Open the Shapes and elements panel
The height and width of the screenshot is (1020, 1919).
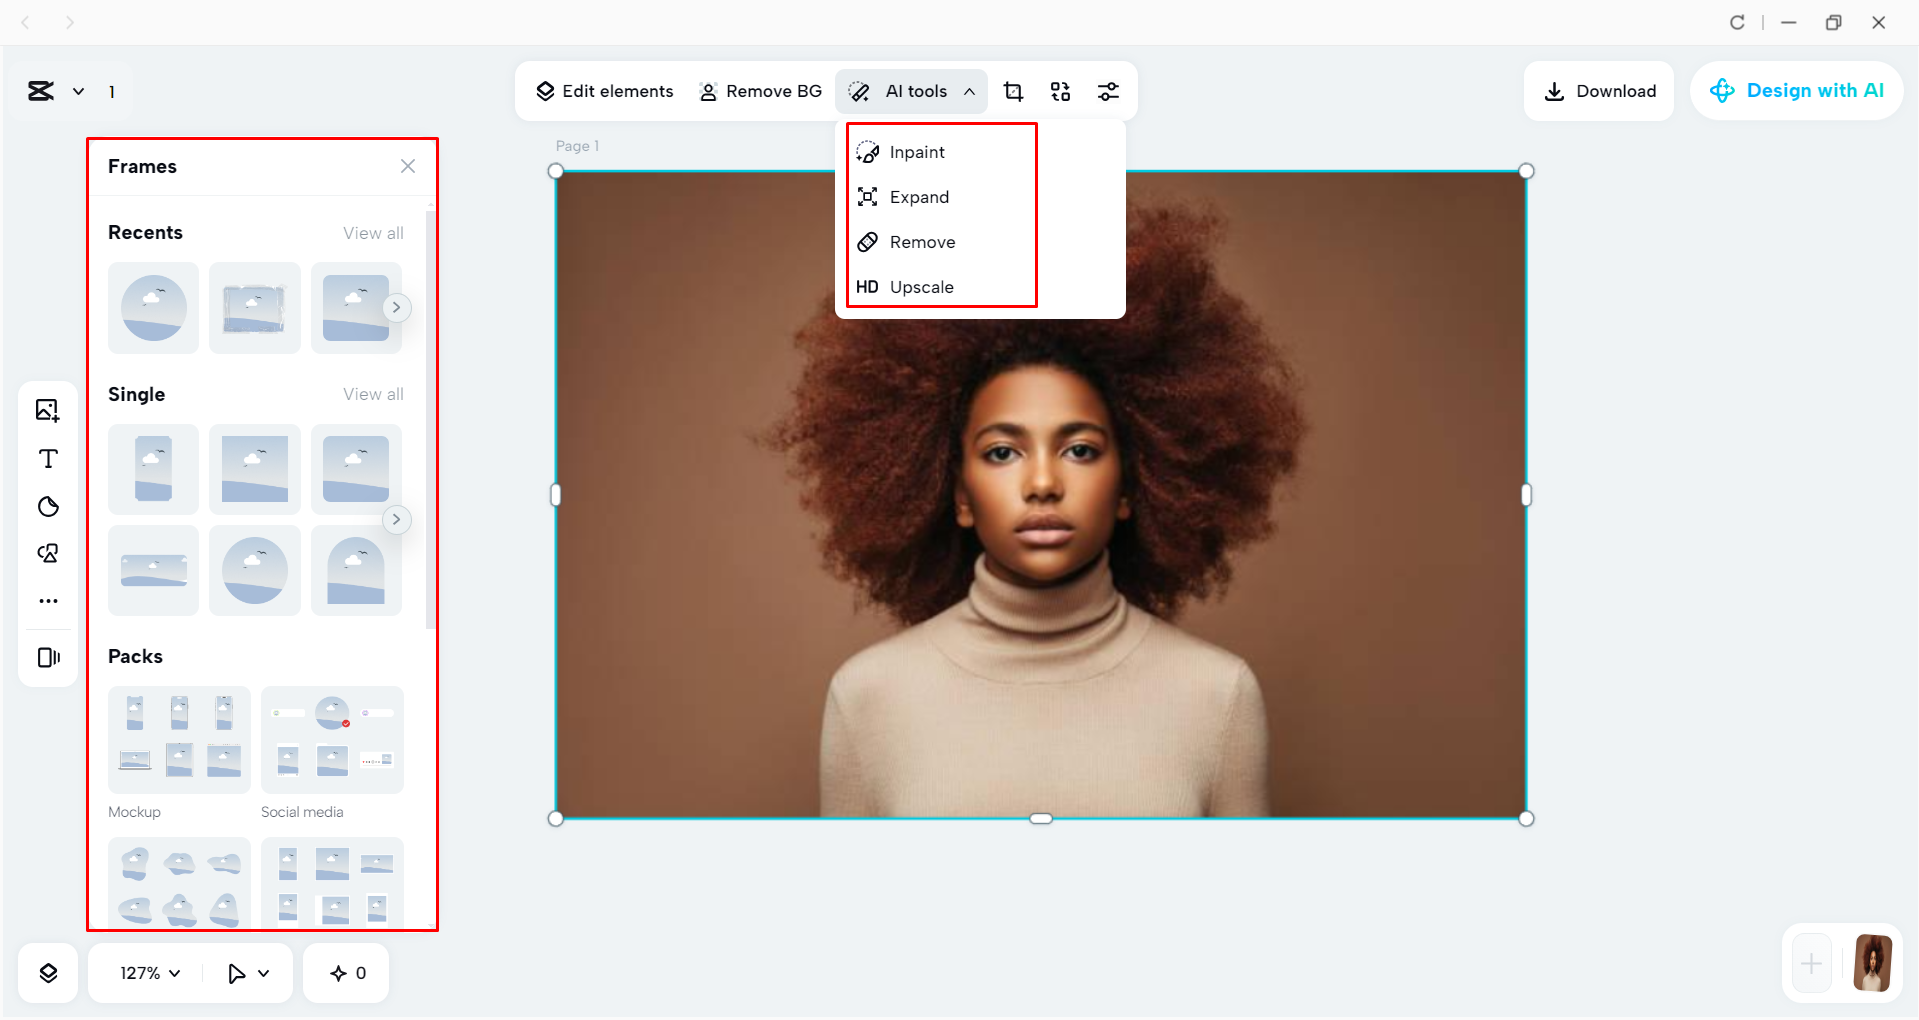pyautogui.click(x=47, y=506)
